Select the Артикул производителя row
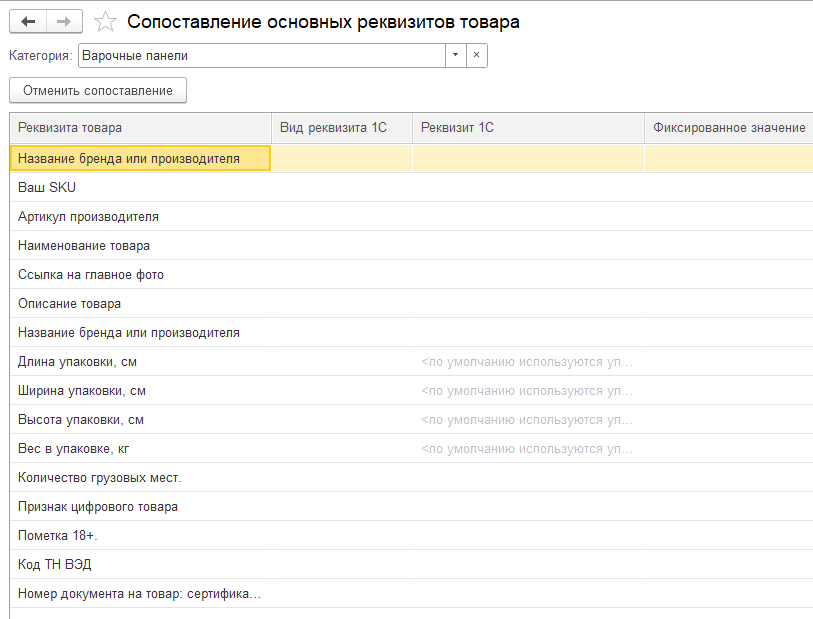 pyautogui.click(x=412, y=216)
